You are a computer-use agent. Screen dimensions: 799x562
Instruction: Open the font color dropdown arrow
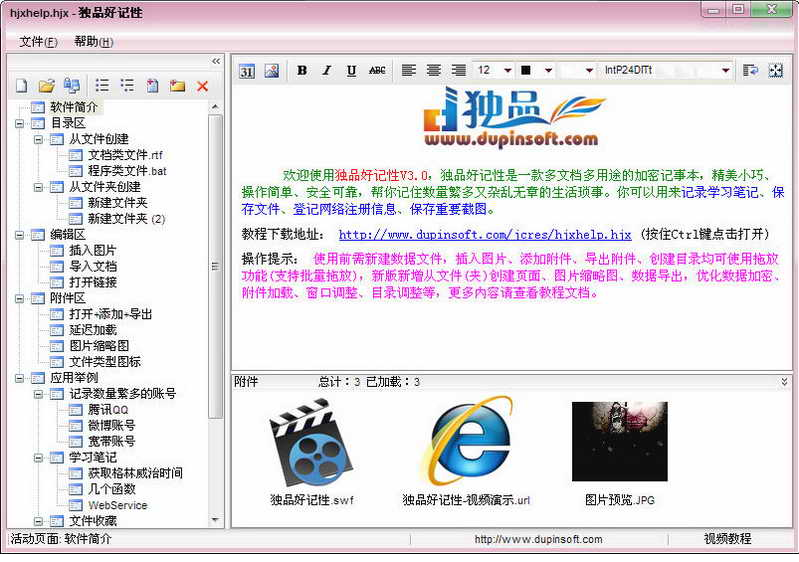[548, 70]
